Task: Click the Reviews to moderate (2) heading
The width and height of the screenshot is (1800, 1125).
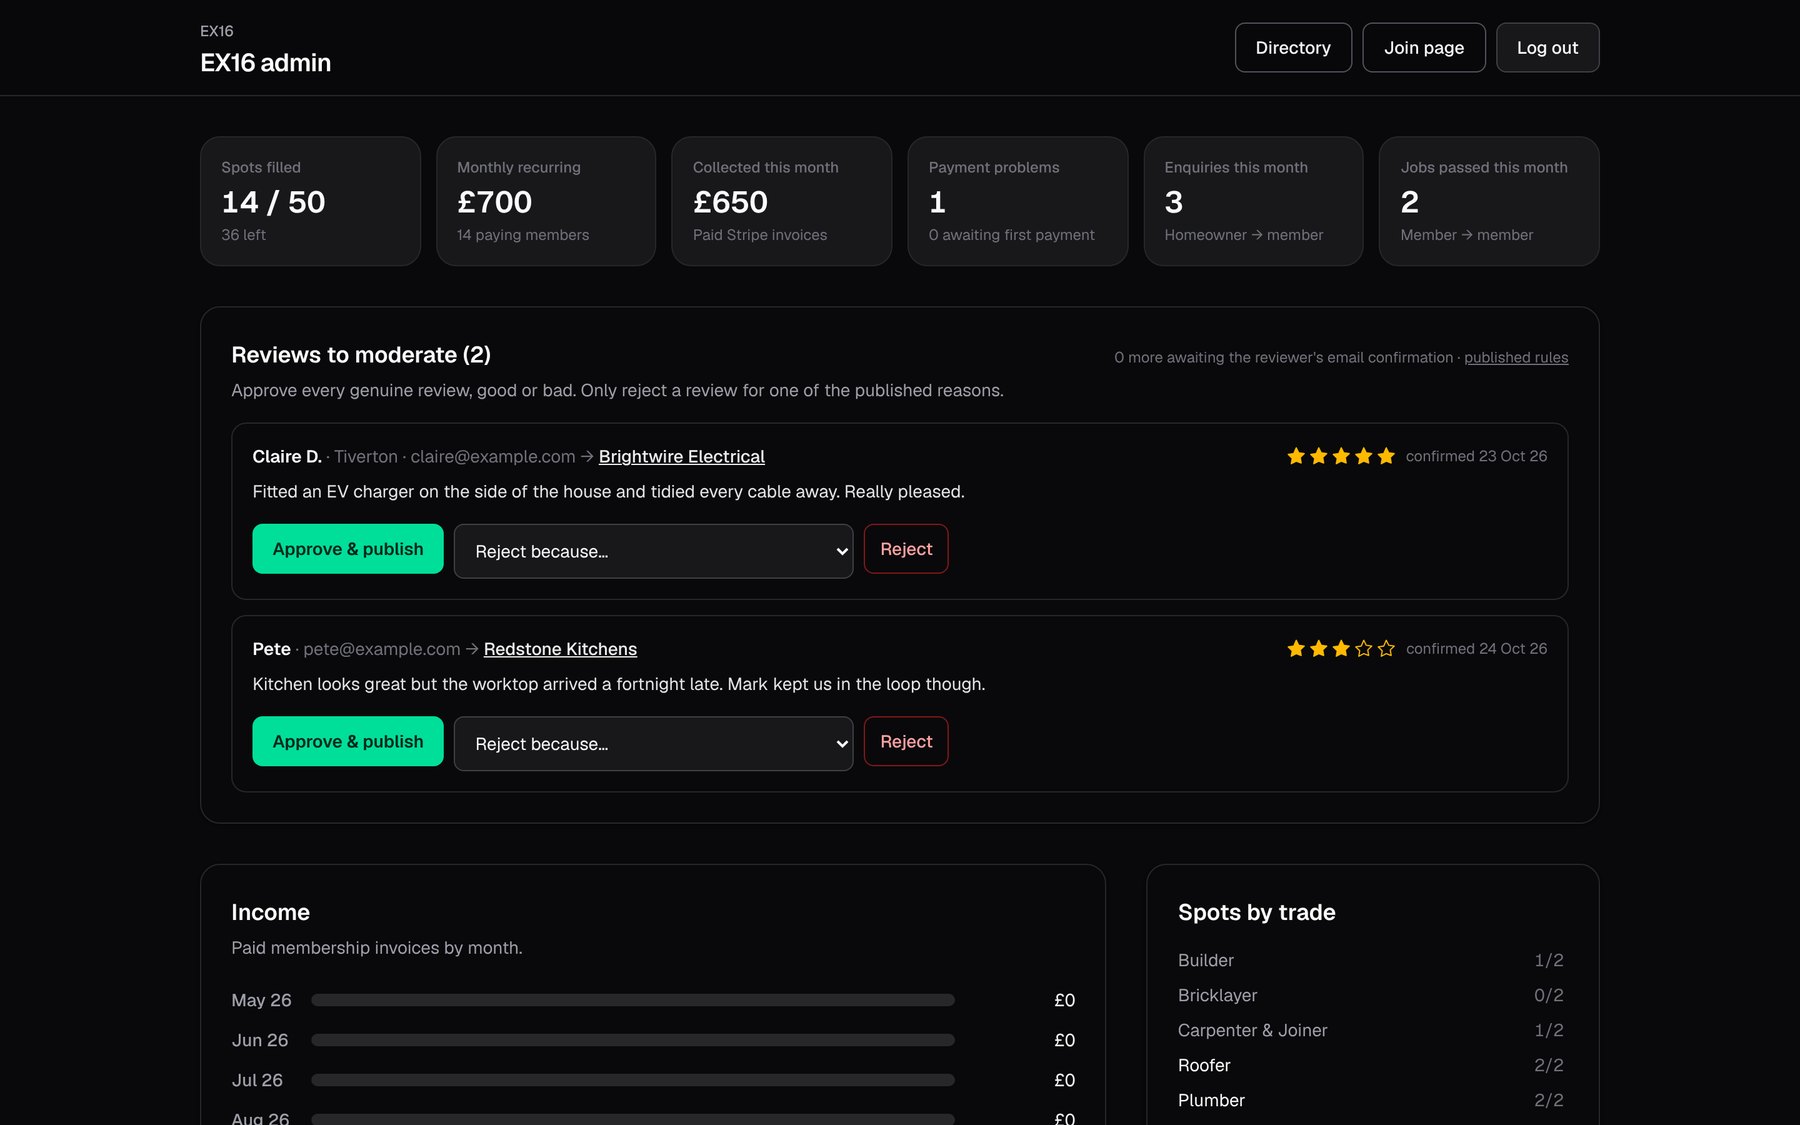Action: coord(361,355)
